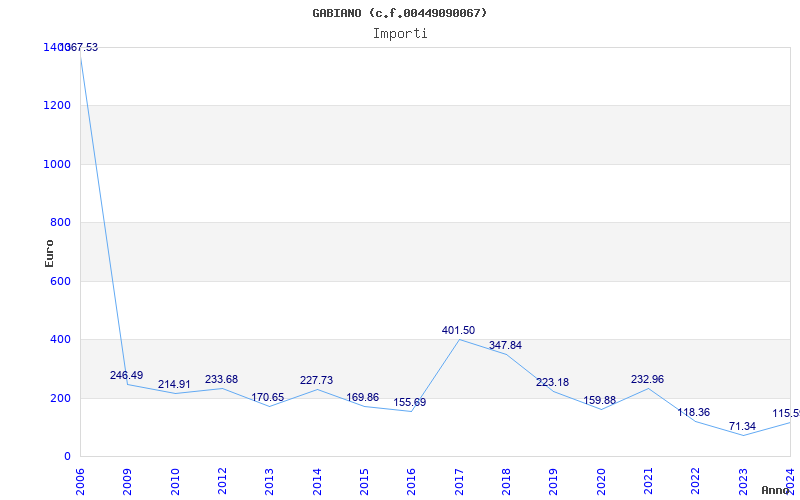This screenshot has width=800, height=500.
Task: Select the 227.73 data label
Action: point(316,381)
